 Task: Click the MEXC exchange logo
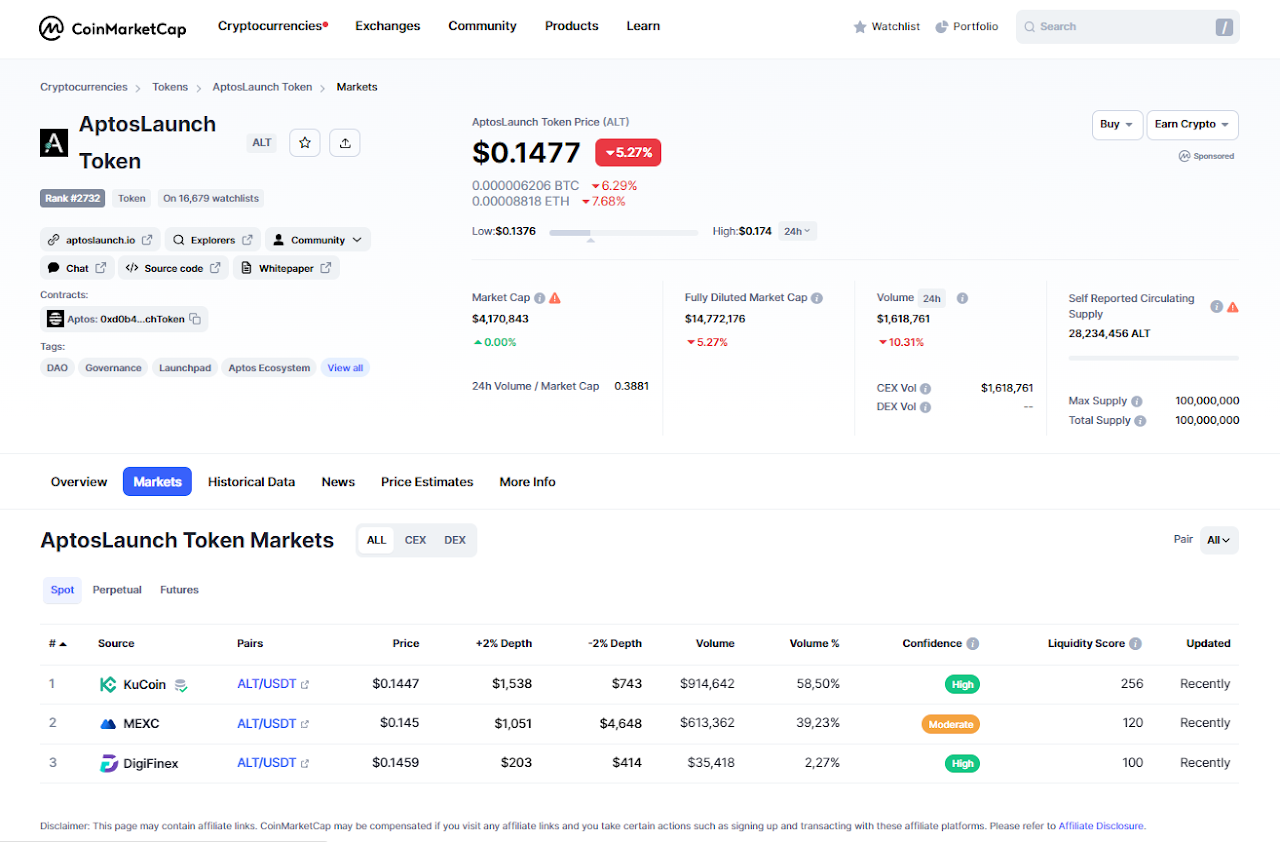(108, 723)
